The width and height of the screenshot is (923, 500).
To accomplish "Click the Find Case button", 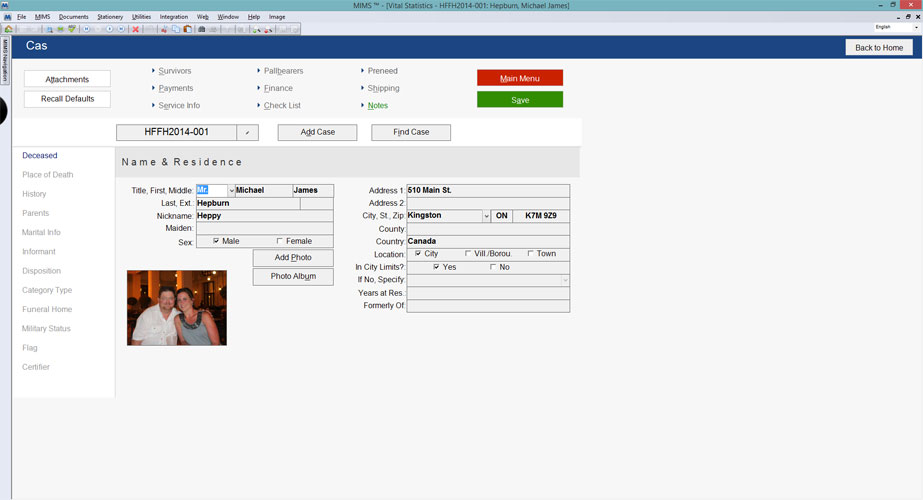I will tap(411, 133).
